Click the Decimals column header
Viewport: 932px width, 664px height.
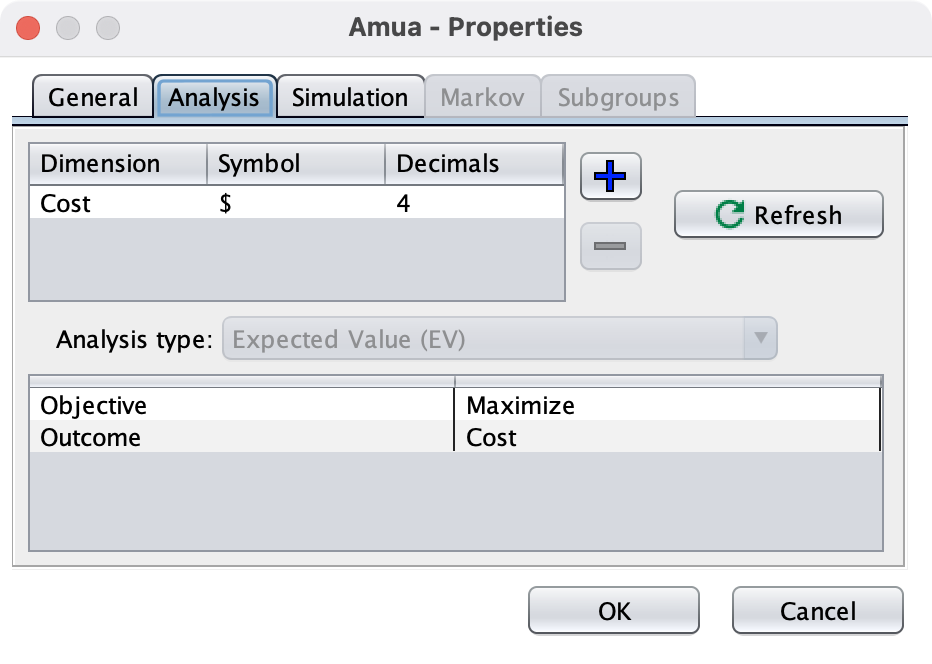click(x=474, y=164)
